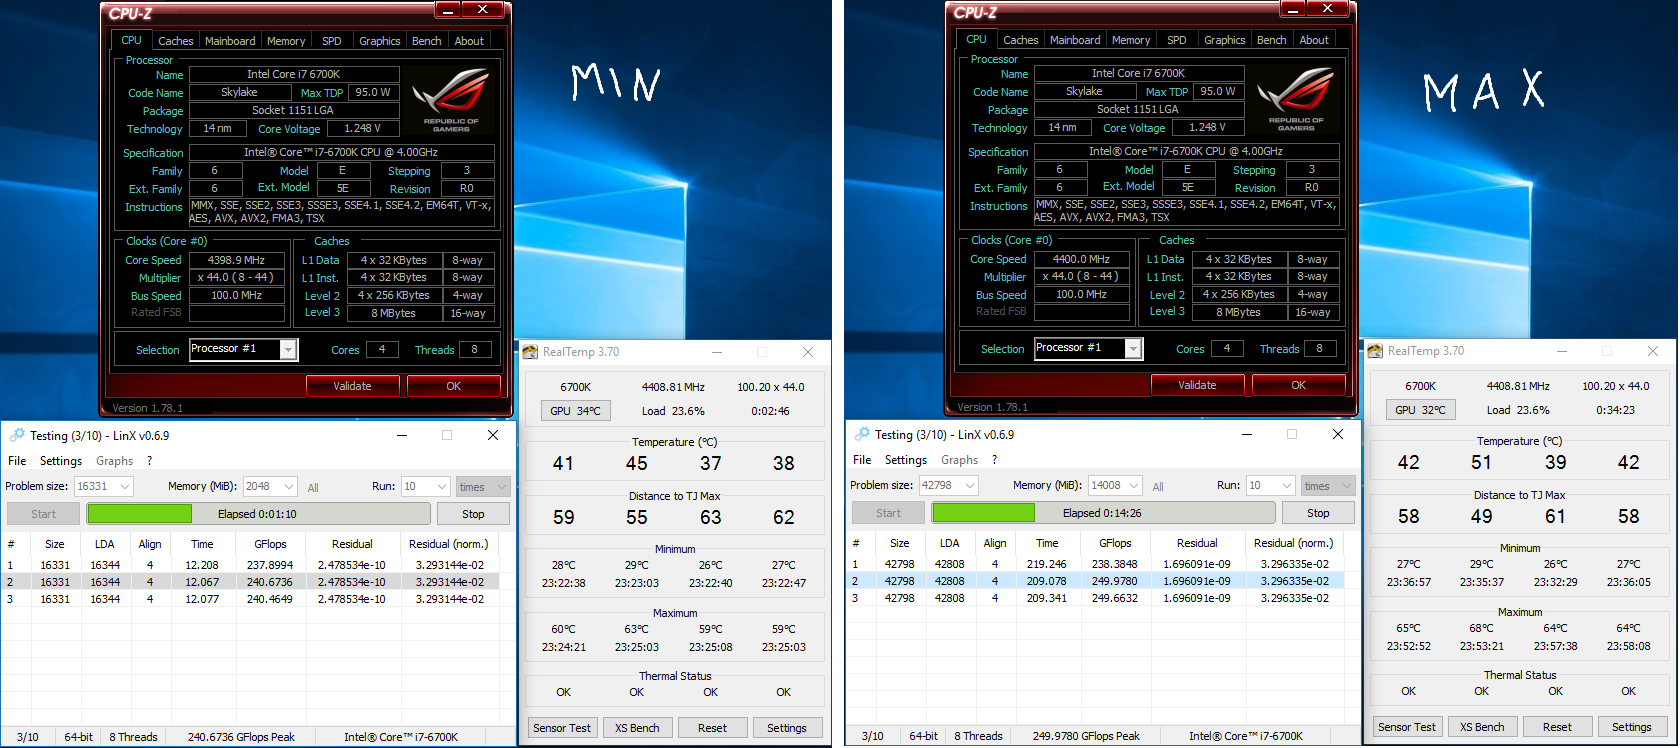Click the LinX title icon in the MIN screenshot
Image resolution: width=1680 pixels, height=748 pixels.
click(17, 435)
